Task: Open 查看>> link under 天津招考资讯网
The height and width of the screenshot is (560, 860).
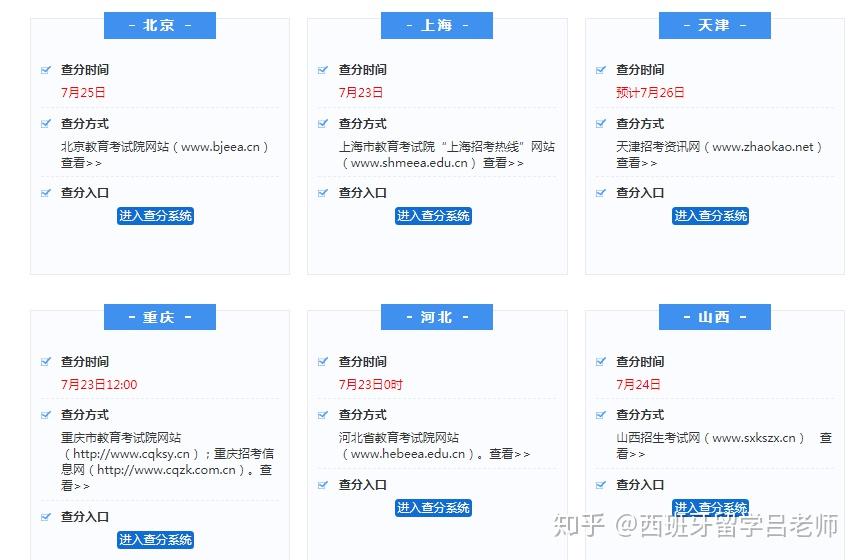Action: (x=636, y=163)
